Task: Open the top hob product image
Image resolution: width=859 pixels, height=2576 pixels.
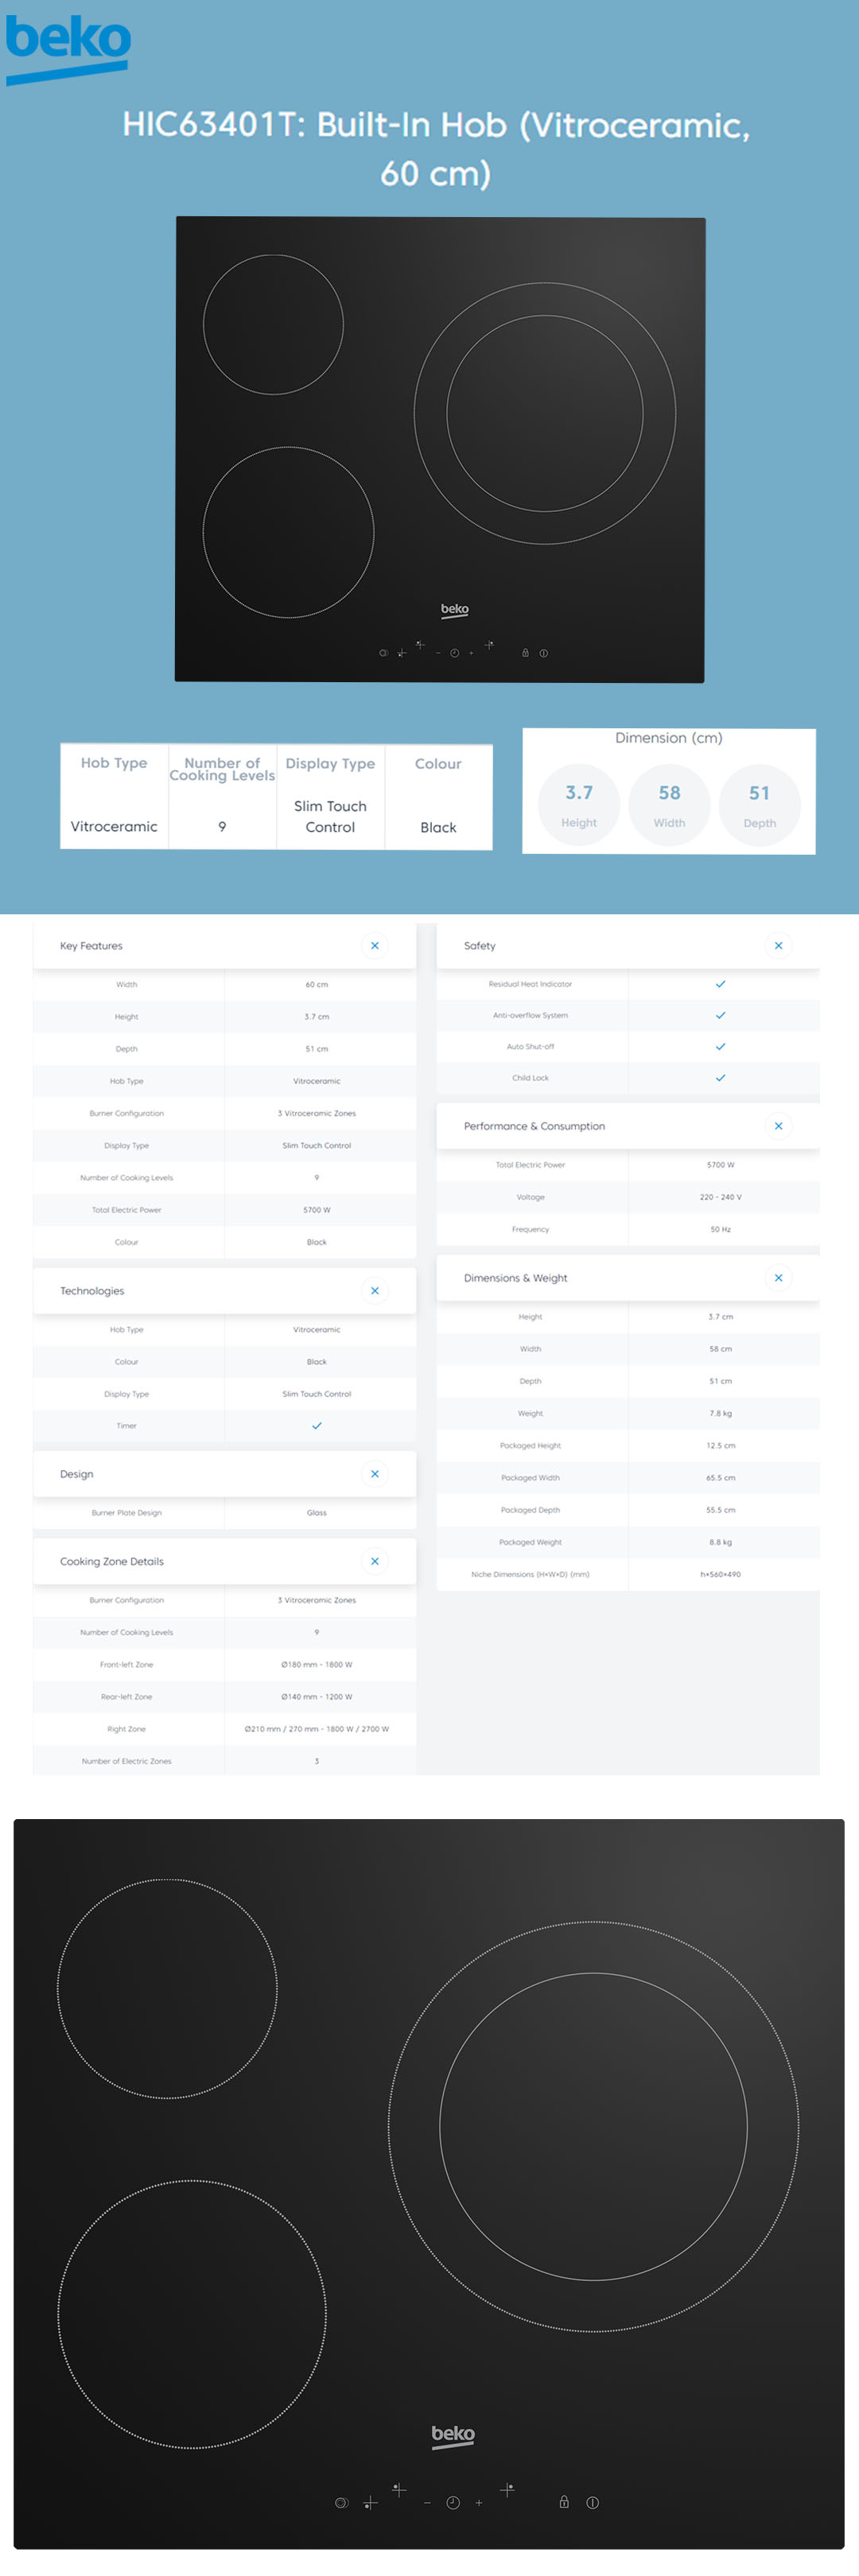Action: (440, 449)
